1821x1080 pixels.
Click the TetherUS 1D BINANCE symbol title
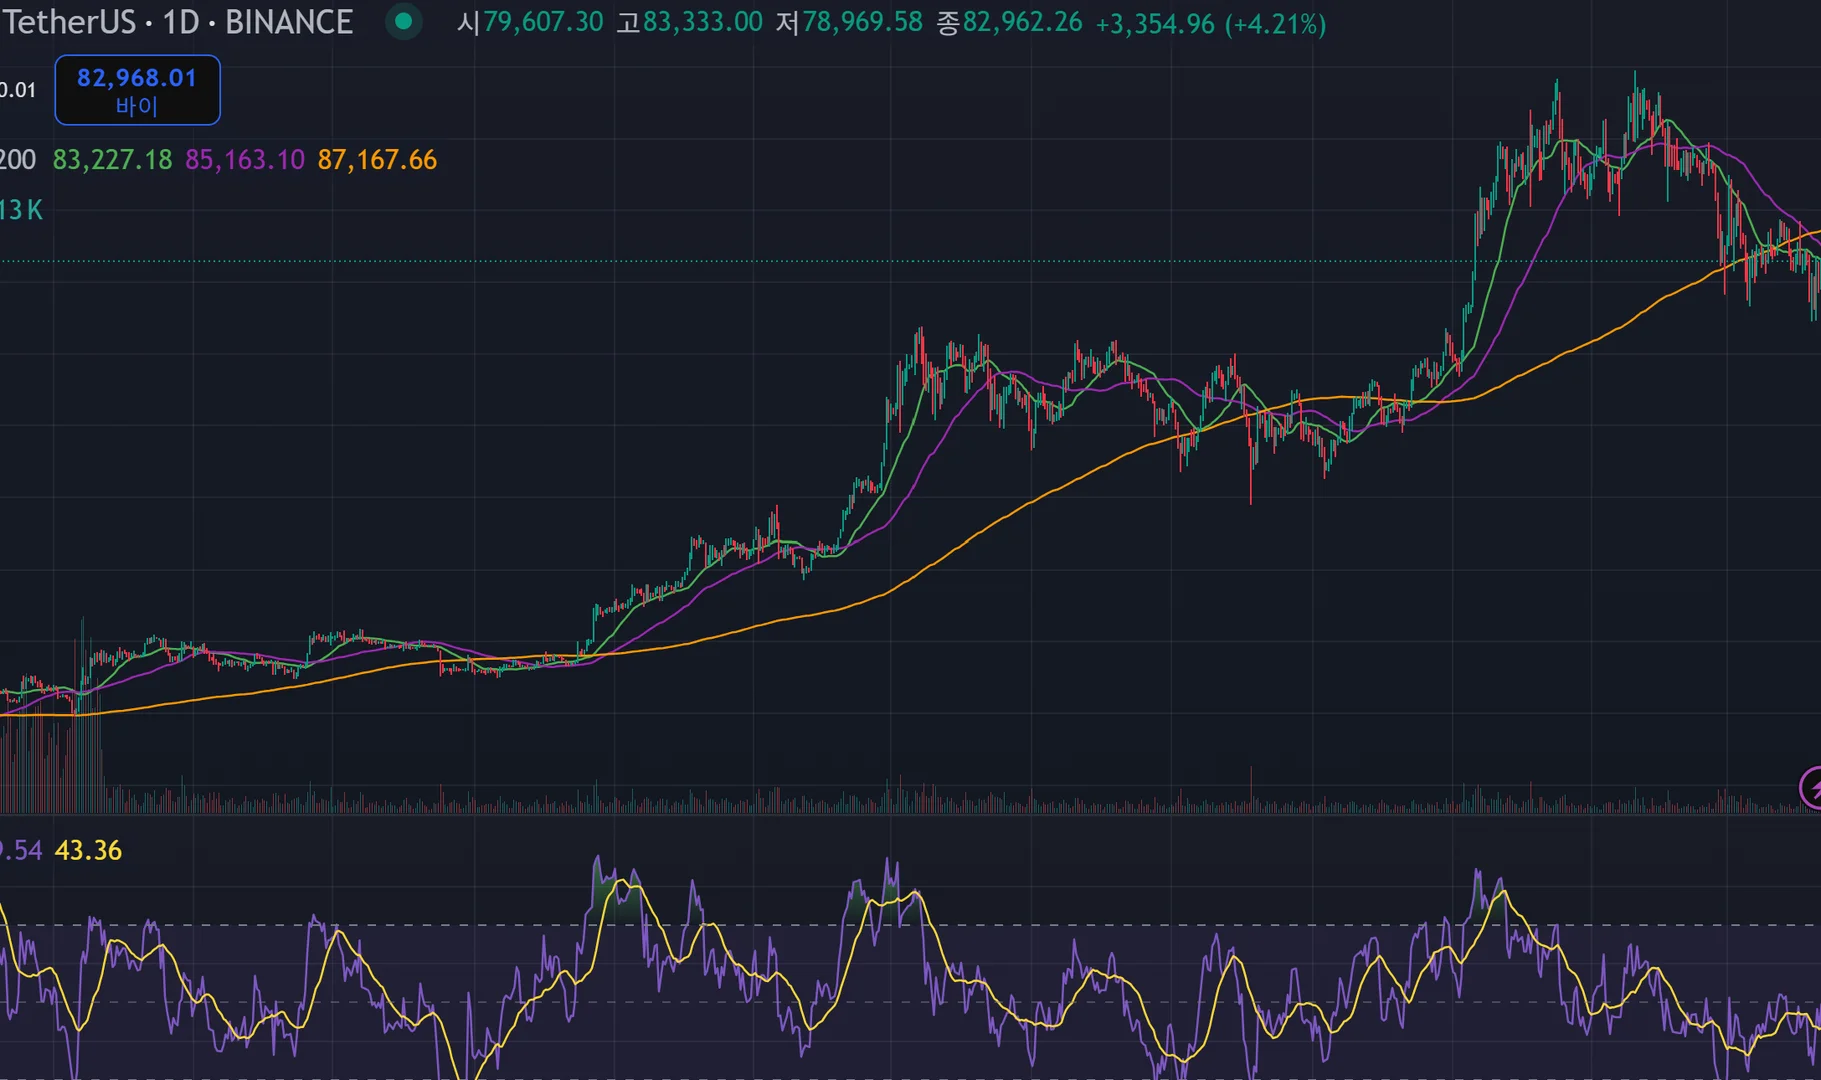tap(178, 22)
